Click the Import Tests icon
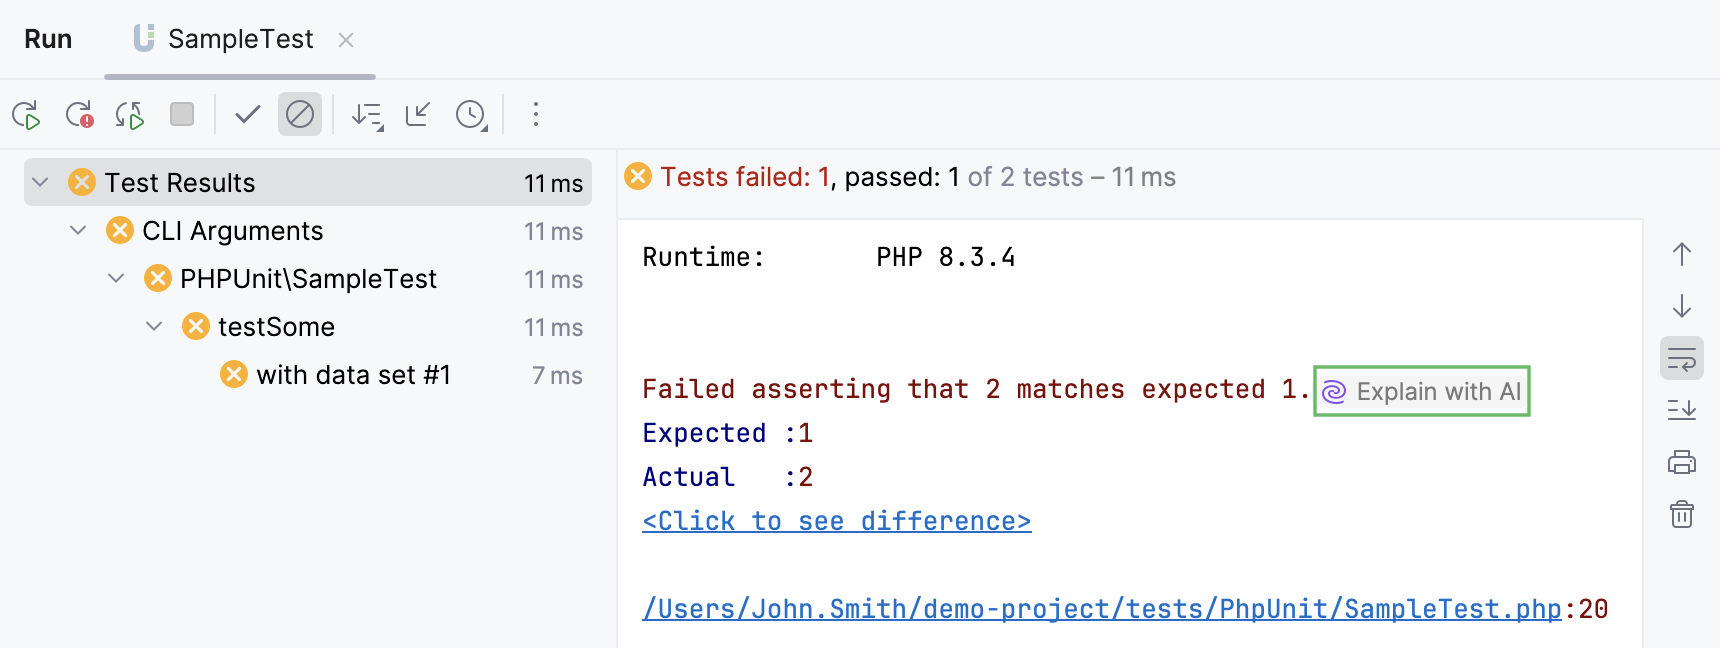 click(x=418, y=115)
